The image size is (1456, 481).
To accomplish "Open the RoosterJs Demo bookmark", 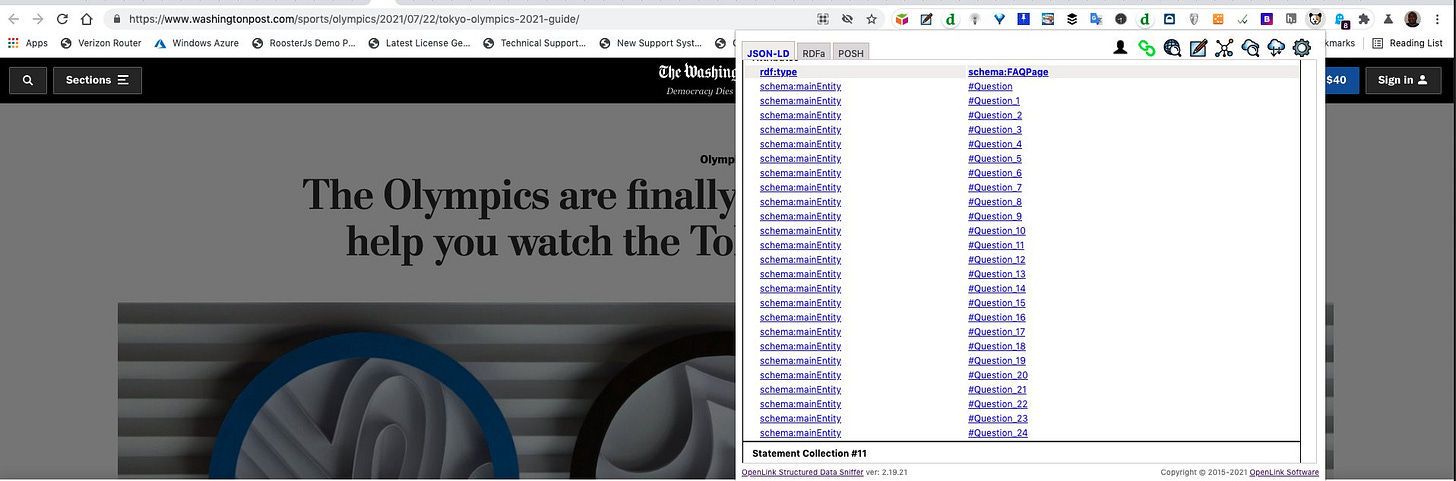I will [304, 43].
